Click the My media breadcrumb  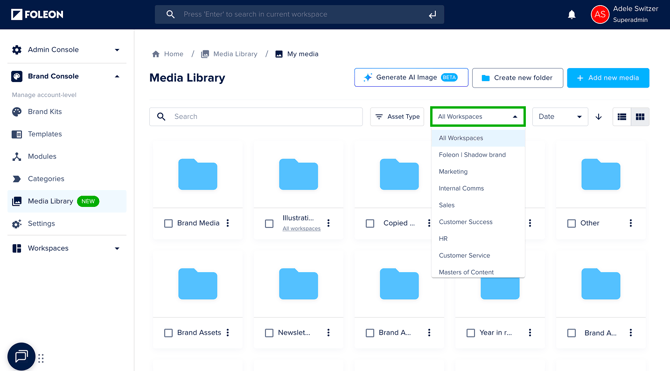(x=297, y=54)
